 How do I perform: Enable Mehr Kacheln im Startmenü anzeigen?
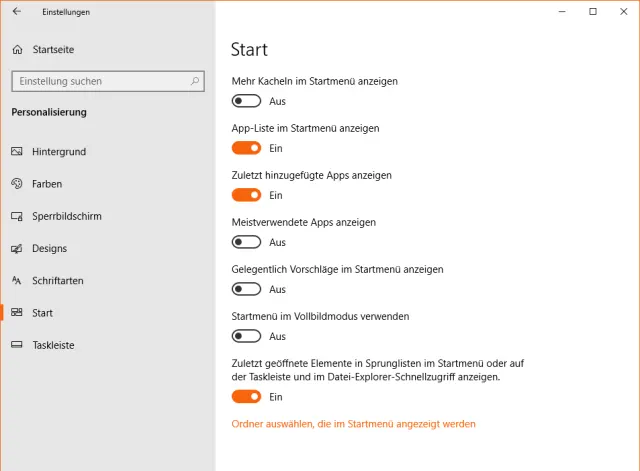click(x=246, y=101)
